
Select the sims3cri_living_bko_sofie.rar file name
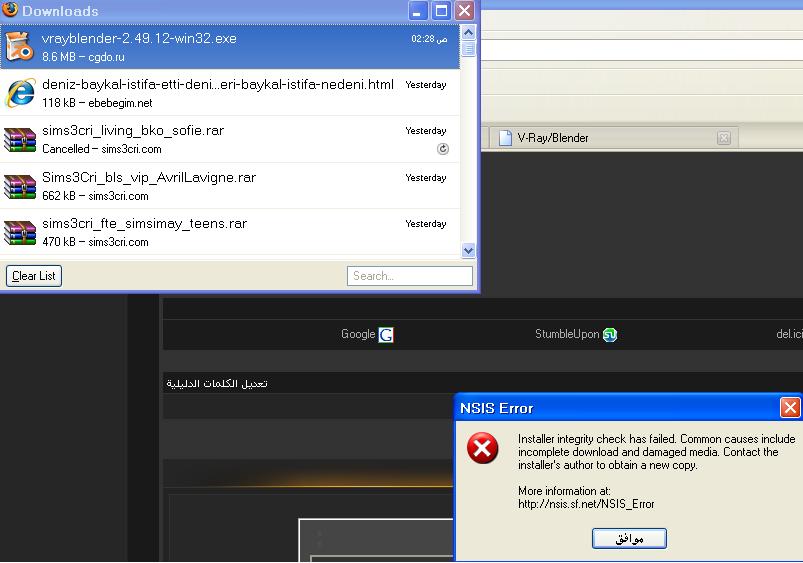click(x=133, y=131)
